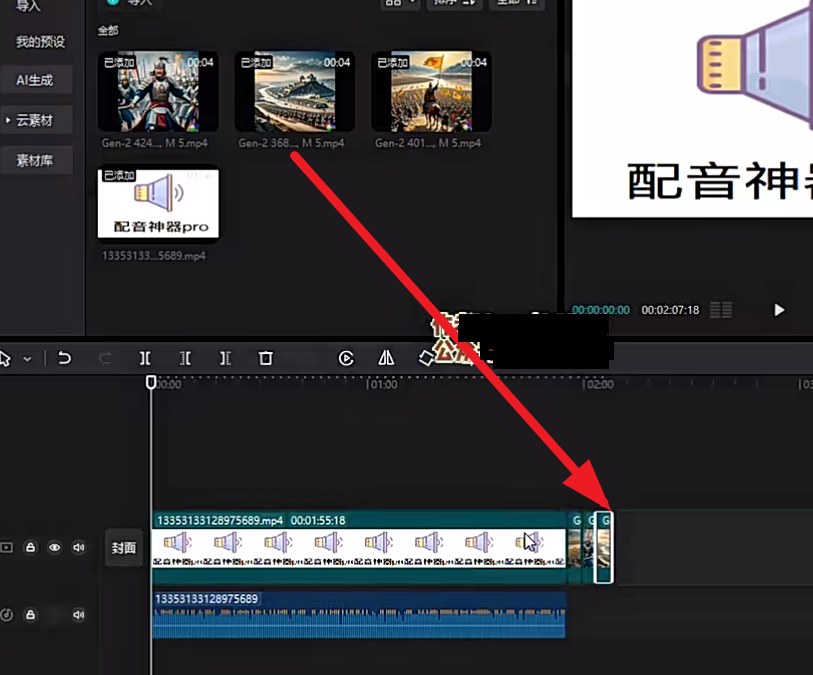Select the Gen-2 368 fortress landscape thumbnail
This screenshot has width=813, height=675.
pyautogui.click(x=295, y=91)
